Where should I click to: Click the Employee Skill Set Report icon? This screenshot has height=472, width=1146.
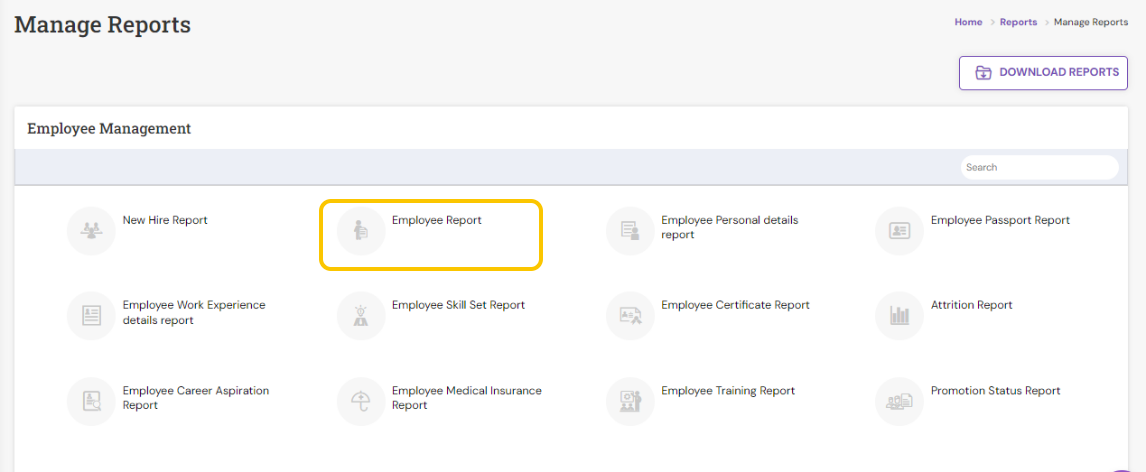pos(361,316)
